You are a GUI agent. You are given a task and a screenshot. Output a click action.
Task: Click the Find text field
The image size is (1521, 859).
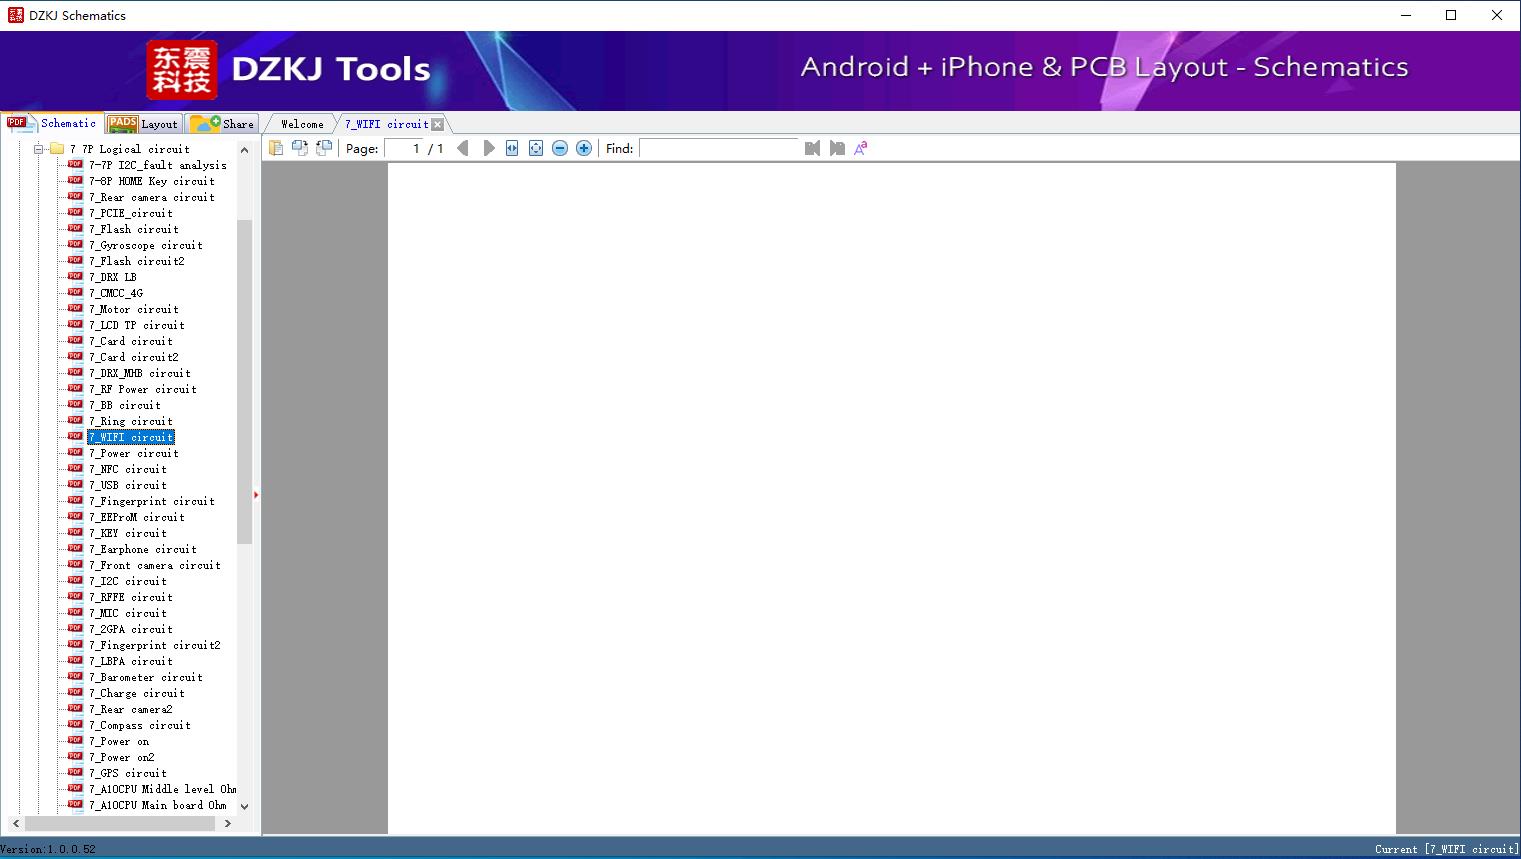point(720,148)
